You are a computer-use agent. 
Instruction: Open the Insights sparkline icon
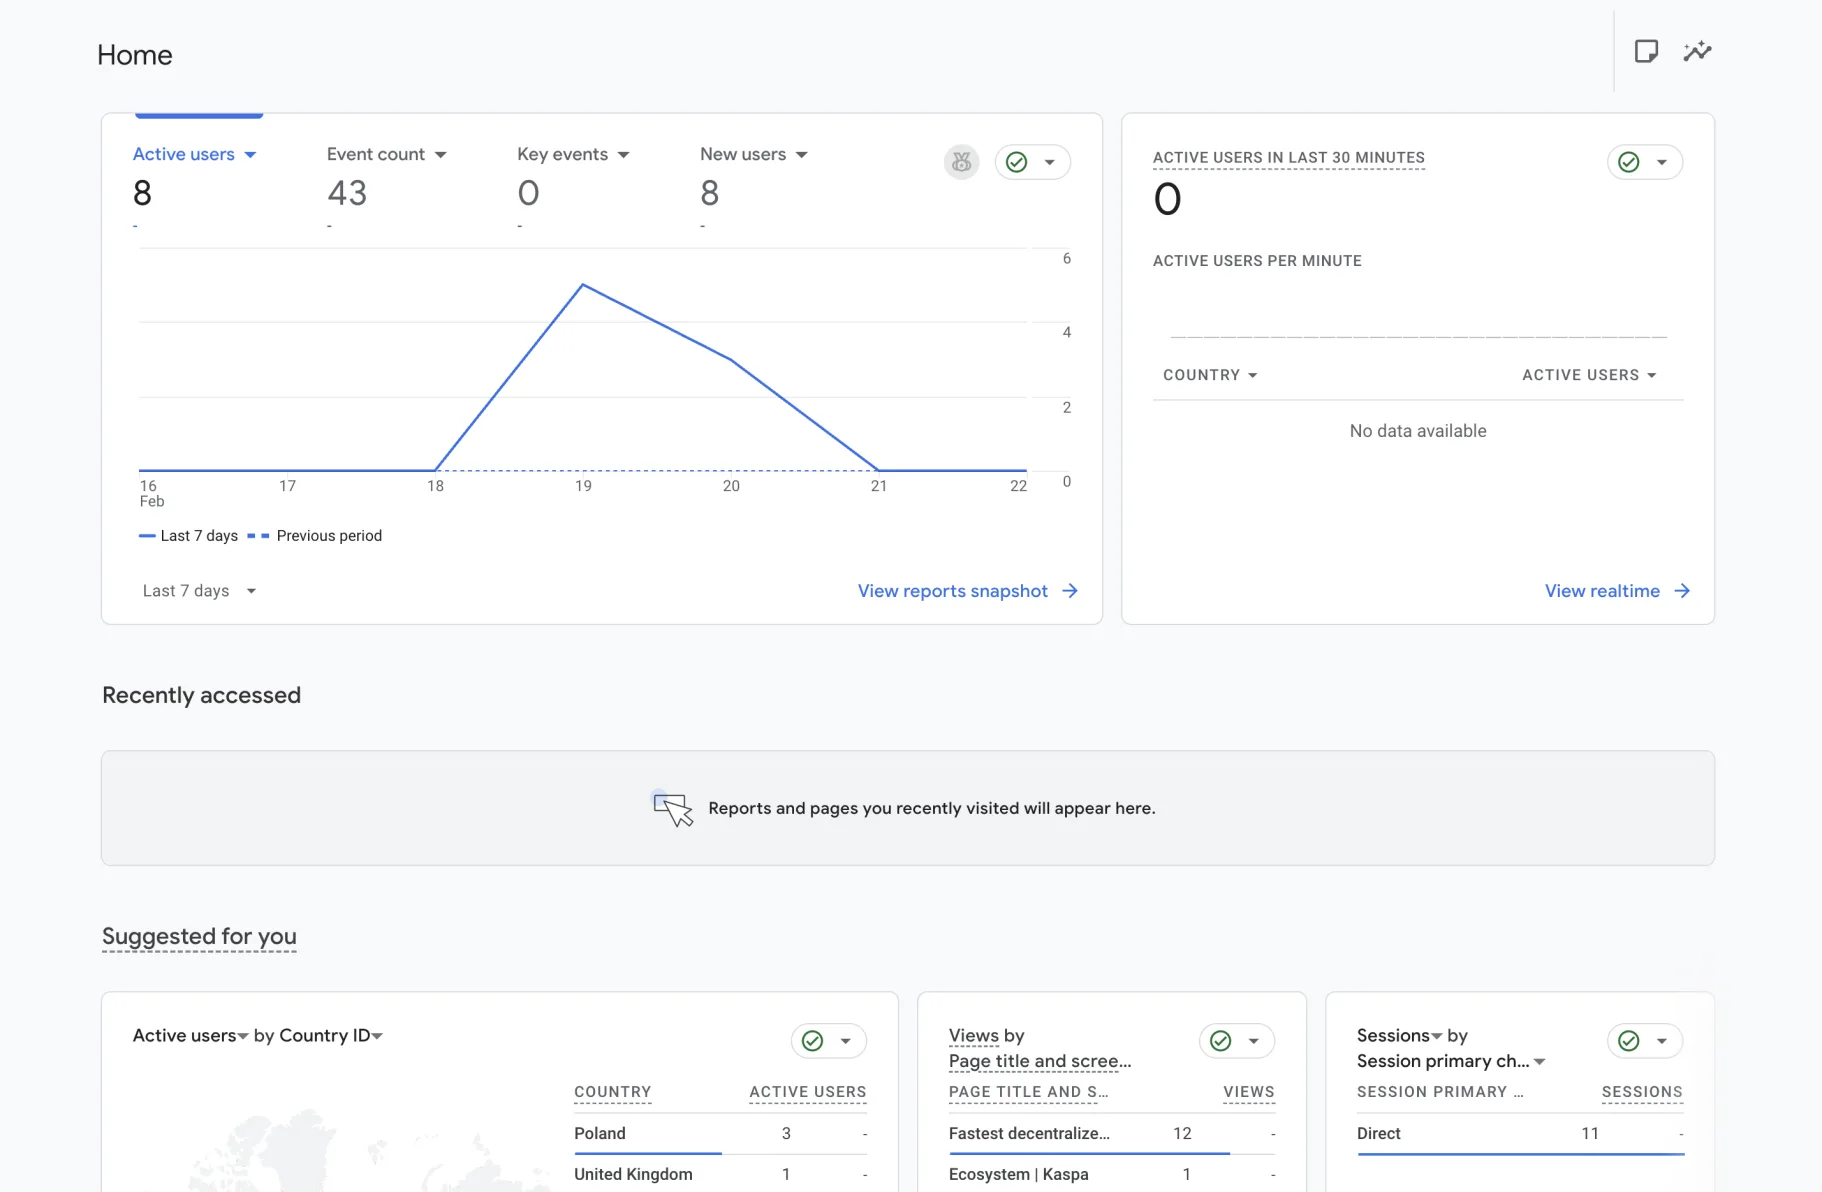[1697, 51]
